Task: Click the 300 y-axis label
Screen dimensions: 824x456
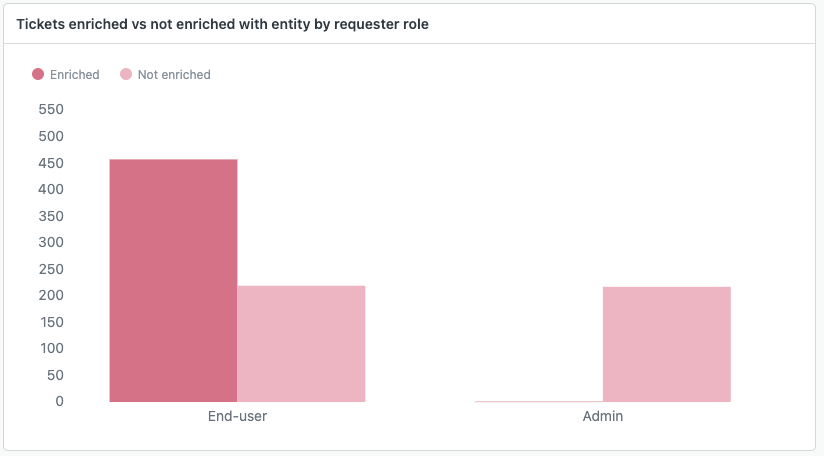Action: coord(51,242)
